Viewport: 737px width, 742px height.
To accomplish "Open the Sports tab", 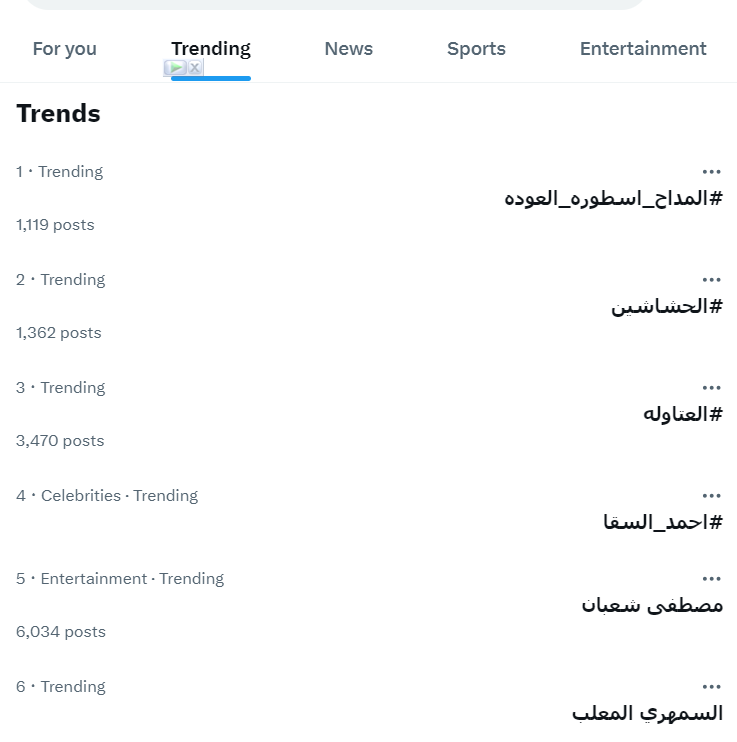I will (x=477, y=49).
